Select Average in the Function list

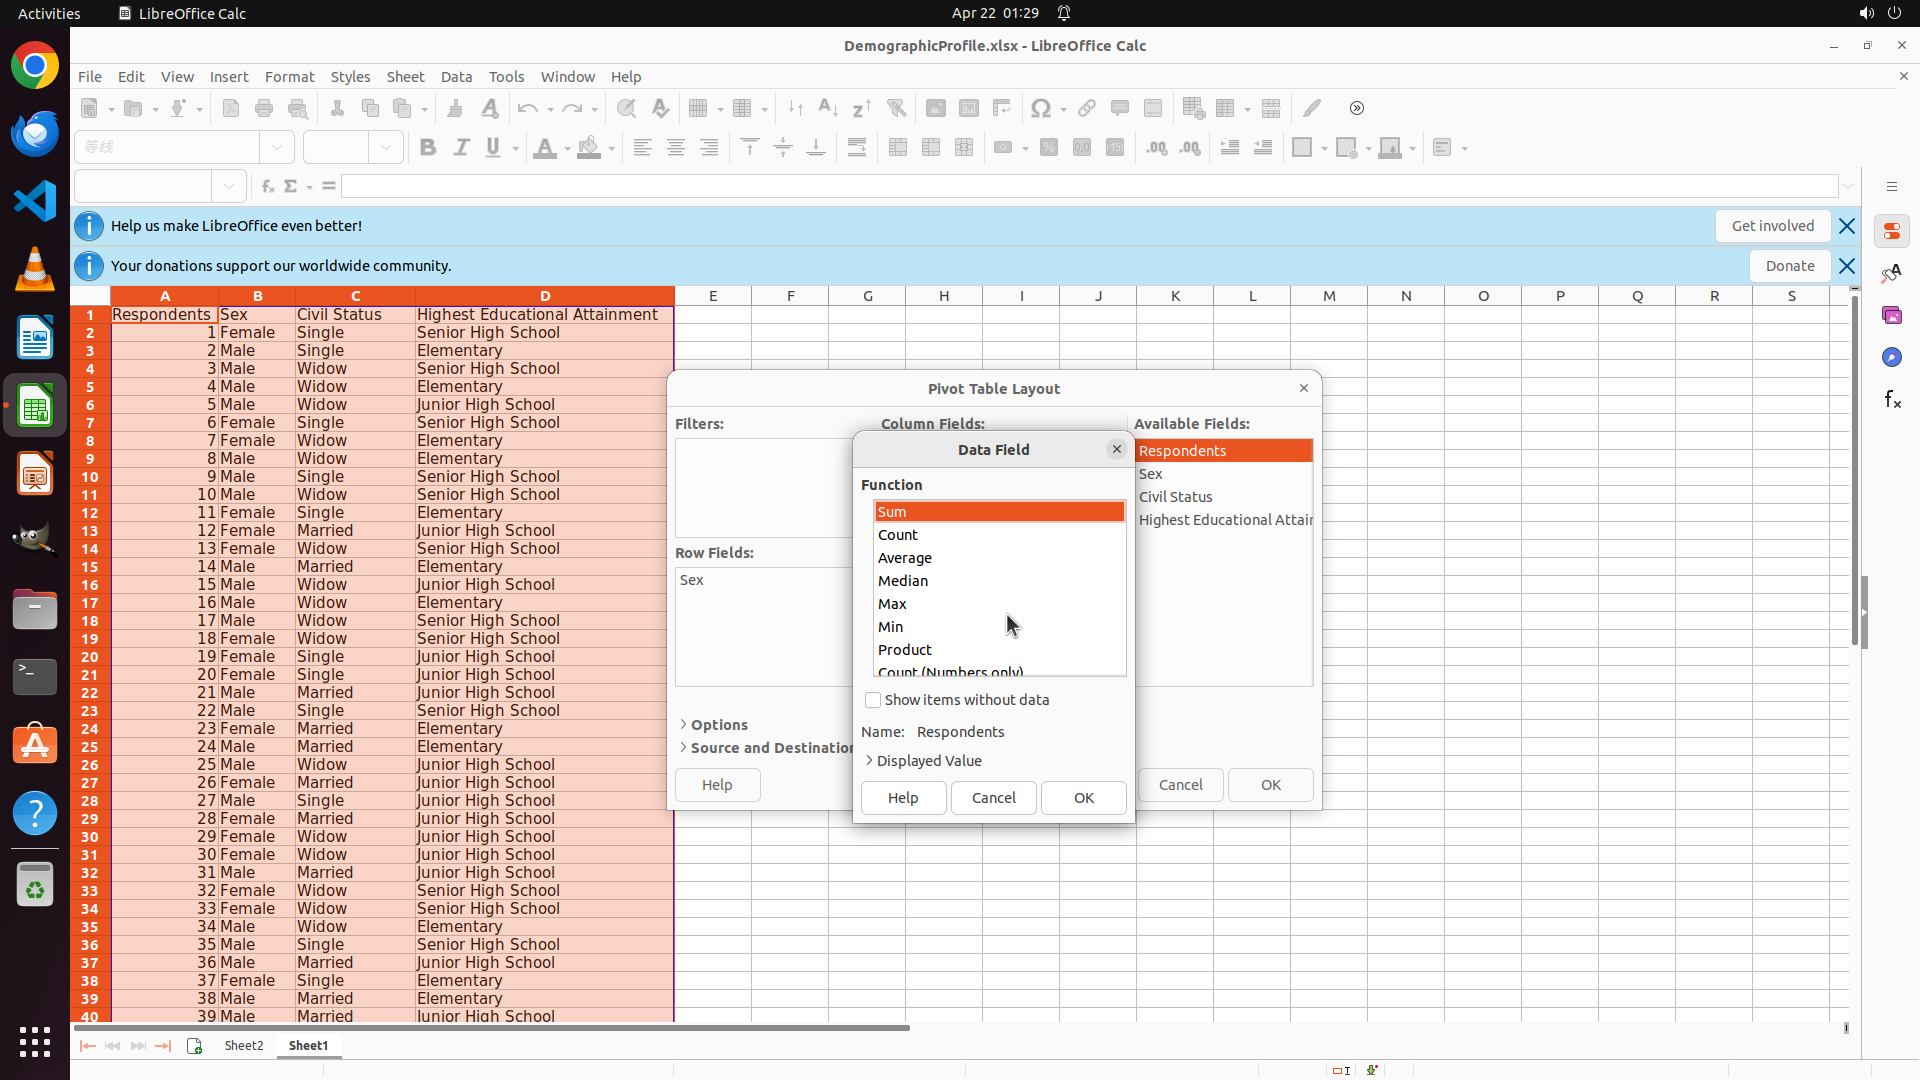[904, 558]
